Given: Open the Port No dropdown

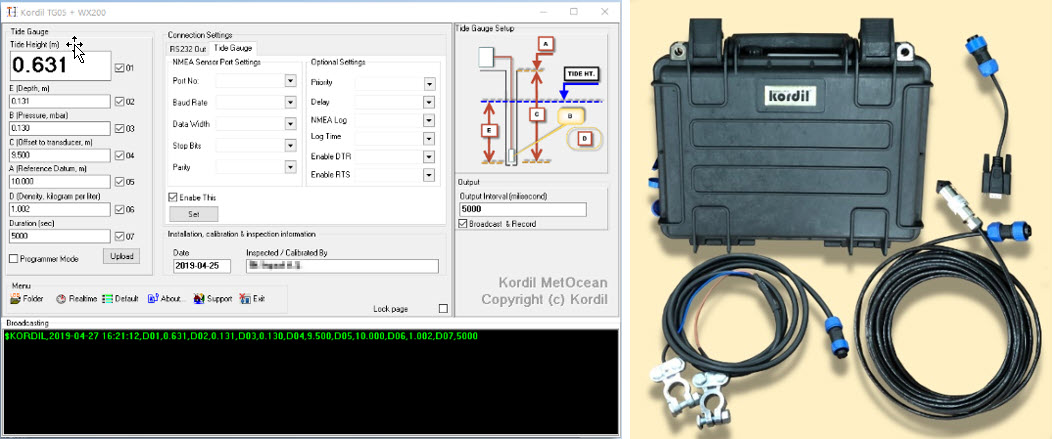Looking at the screenshot, I should pos(290,81).
